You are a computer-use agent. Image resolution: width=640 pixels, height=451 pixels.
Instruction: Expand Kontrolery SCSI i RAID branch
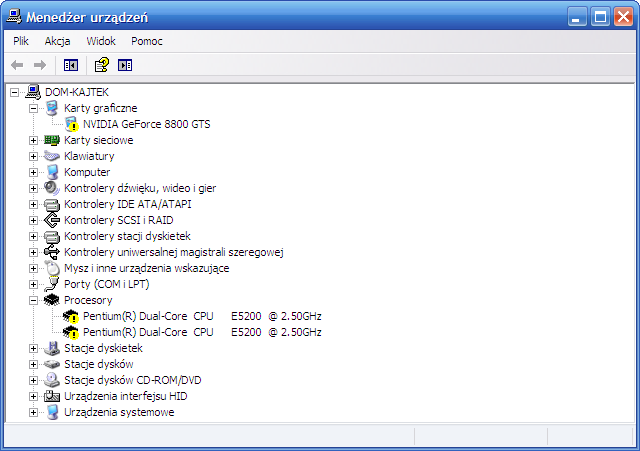click(33, 220)
